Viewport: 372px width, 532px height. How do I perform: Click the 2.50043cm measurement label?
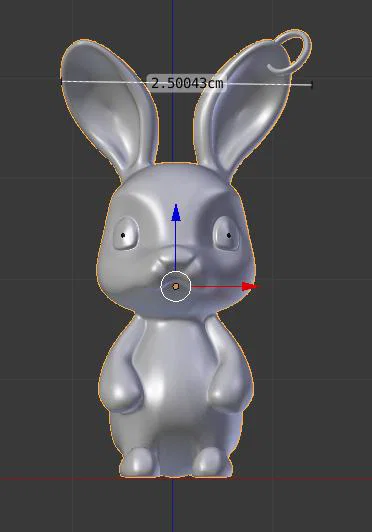tap(187, 83)
